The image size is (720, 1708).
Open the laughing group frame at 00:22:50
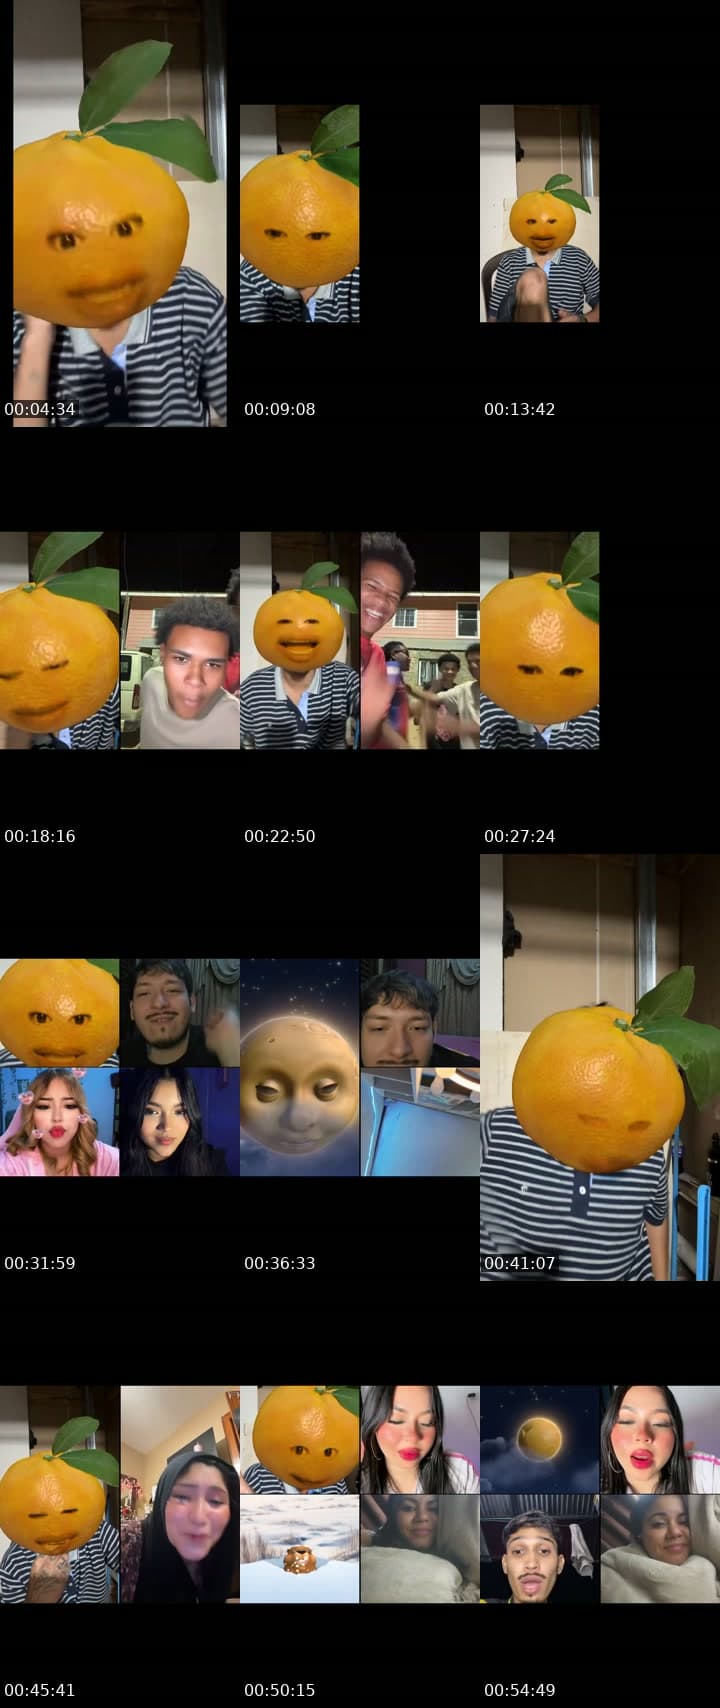point(360,640)
